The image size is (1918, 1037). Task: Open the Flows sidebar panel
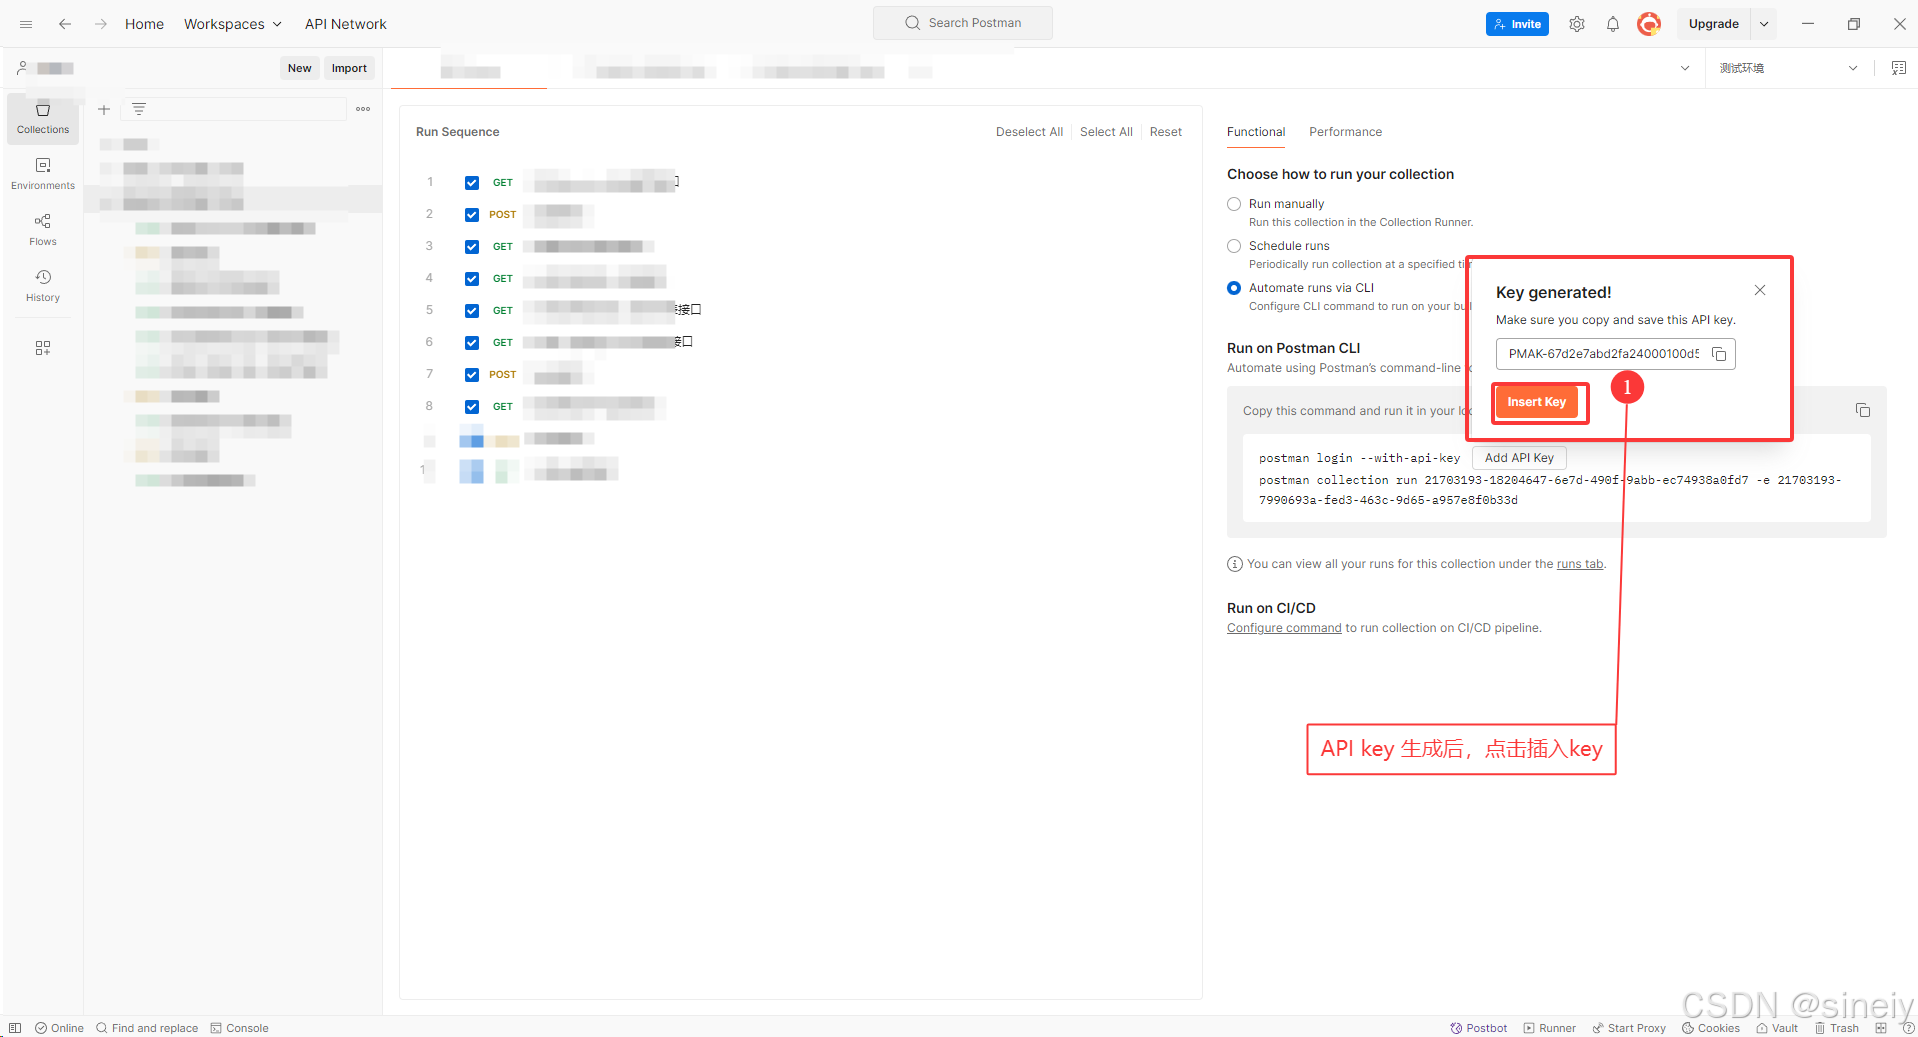point(43,230)
